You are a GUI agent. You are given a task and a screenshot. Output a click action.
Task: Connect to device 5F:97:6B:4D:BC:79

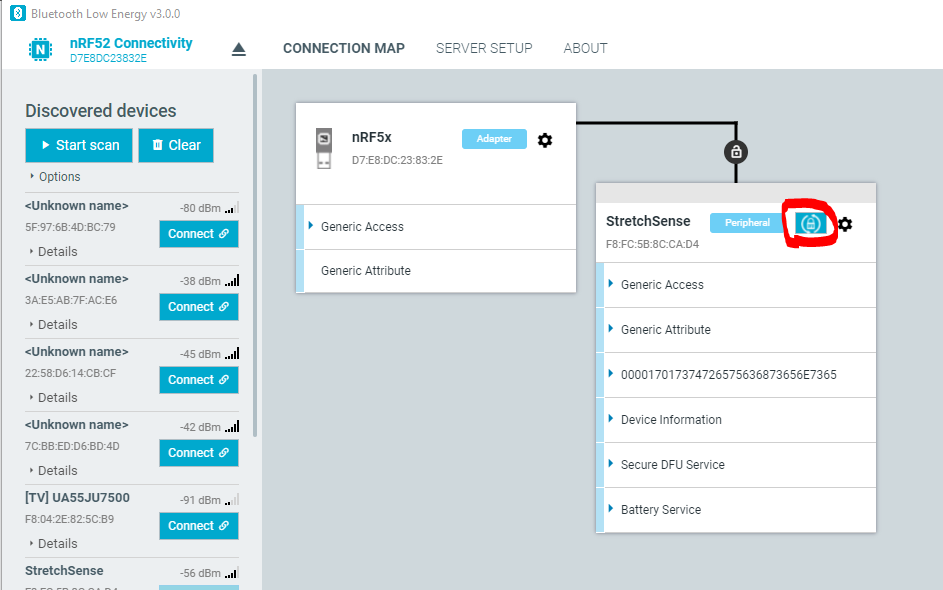pos(198,234)
